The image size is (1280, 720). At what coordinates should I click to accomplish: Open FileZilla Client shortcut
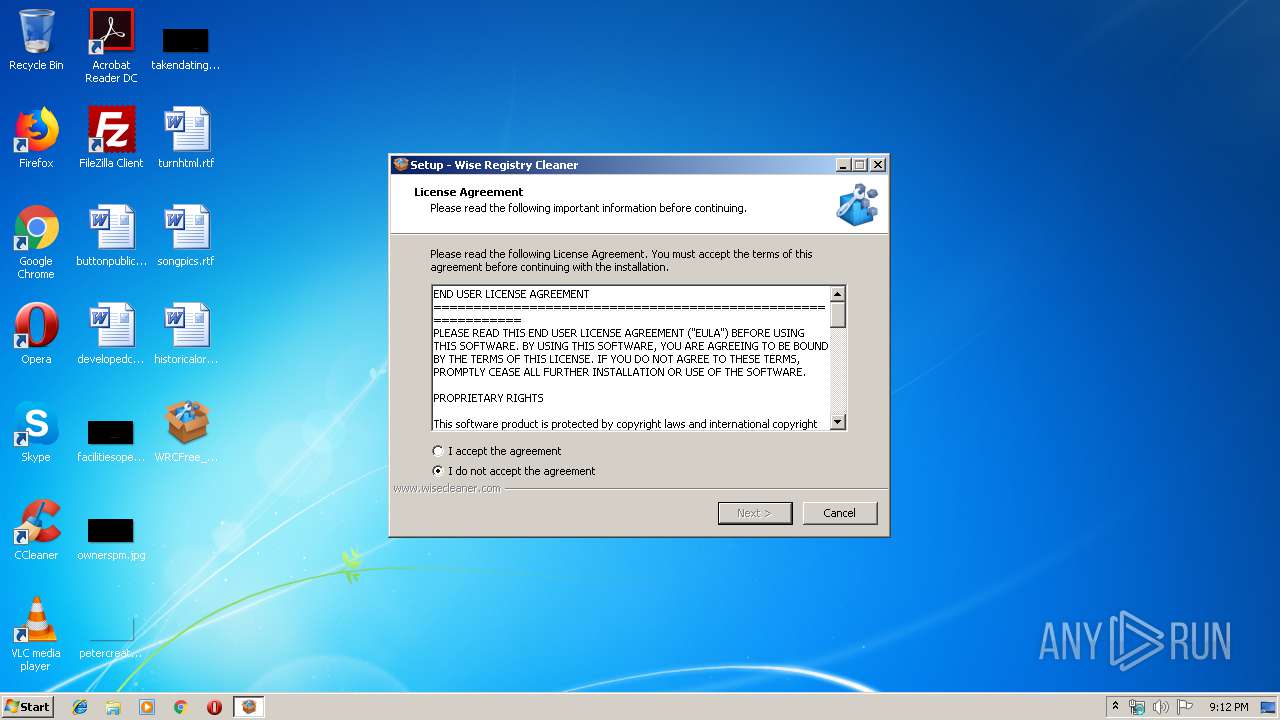pyautogui.click(x=111, y=138)
